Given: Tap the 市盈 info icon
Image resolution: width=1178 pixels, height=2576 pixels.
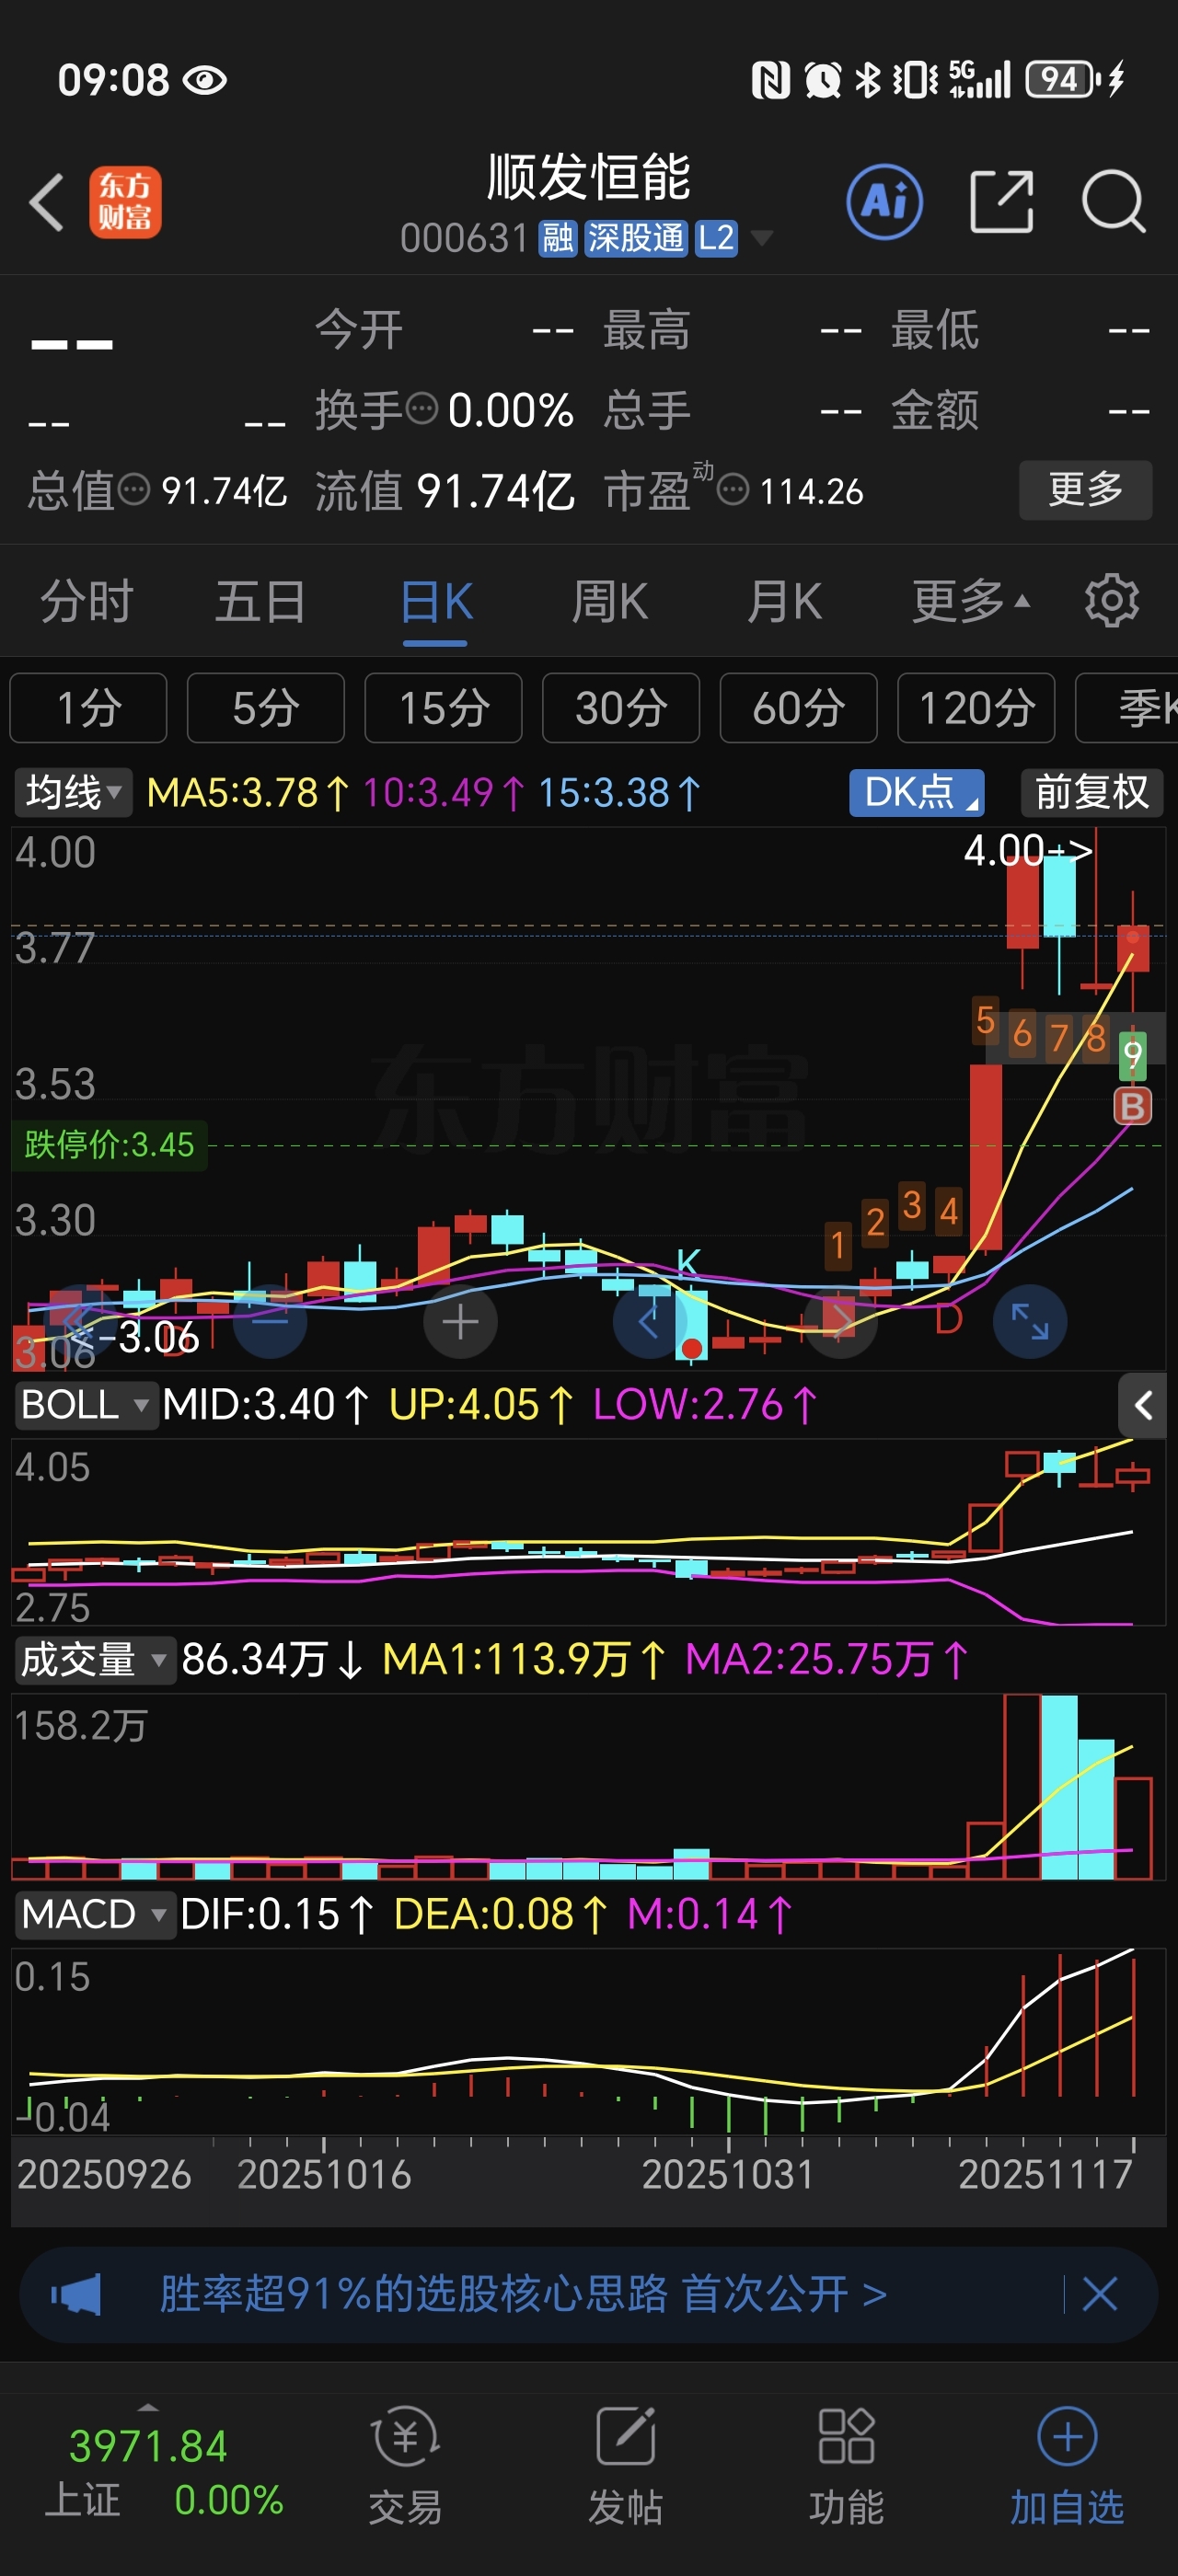Looking at the screenshot, I should (733, 491).
